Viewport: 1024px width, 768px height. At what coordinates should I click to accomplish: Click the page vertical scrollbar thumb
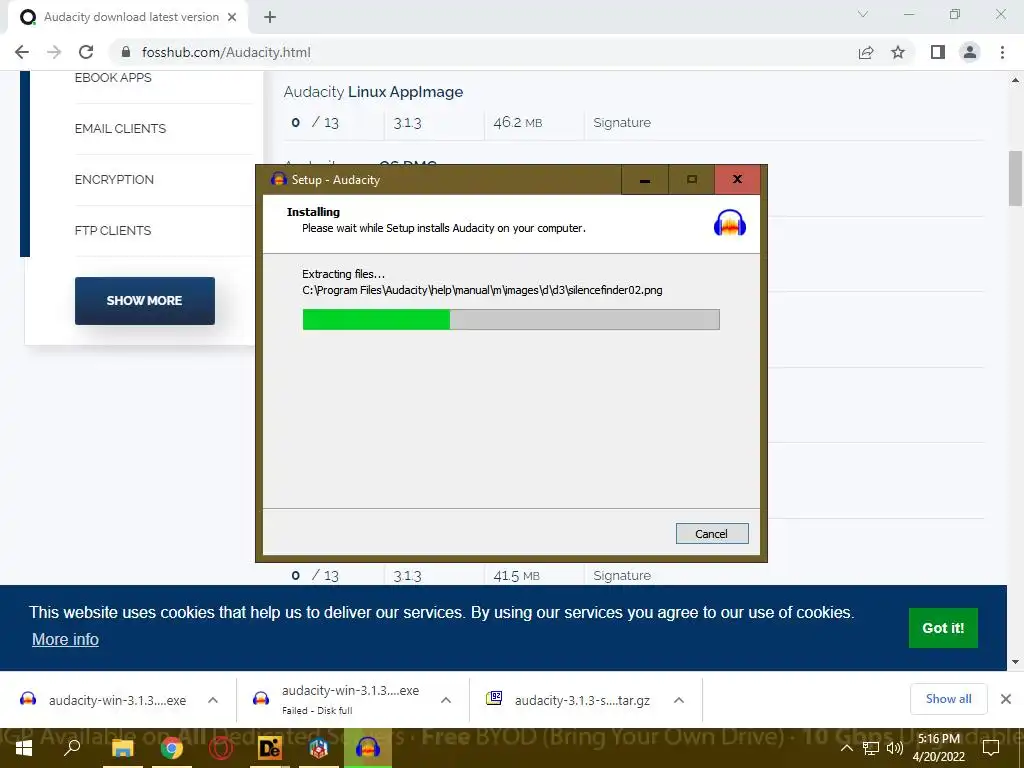(1015, 178)
